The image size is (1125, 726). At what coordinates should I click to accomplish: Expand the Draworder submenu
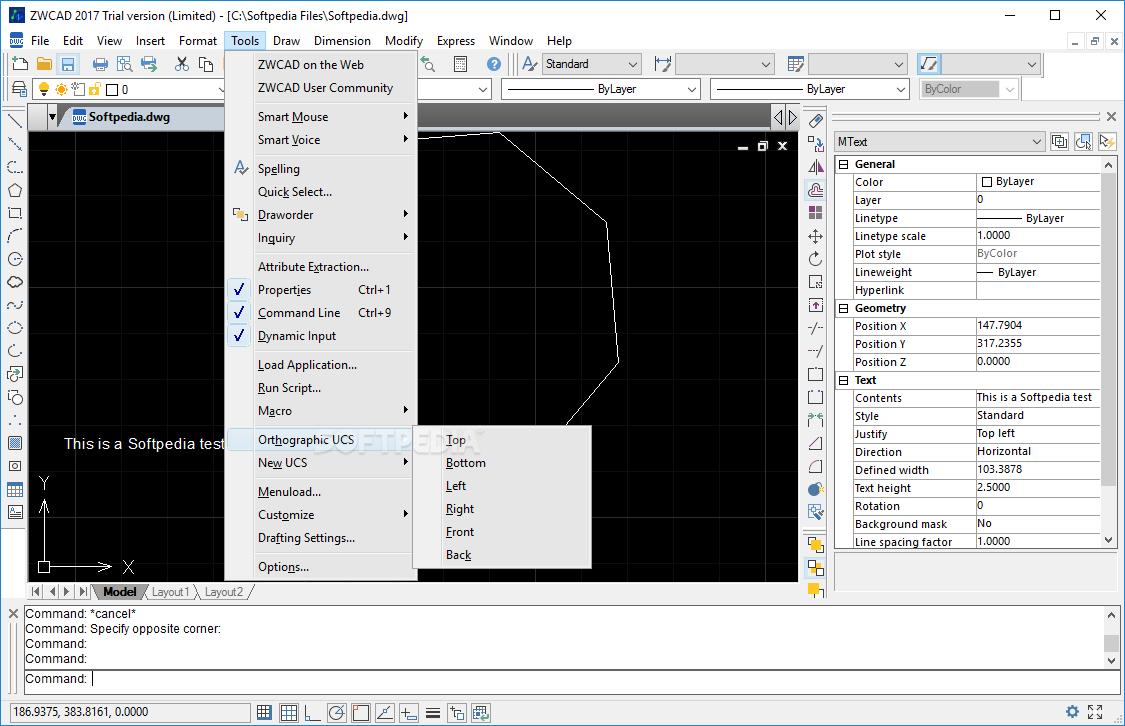(321, 214)
